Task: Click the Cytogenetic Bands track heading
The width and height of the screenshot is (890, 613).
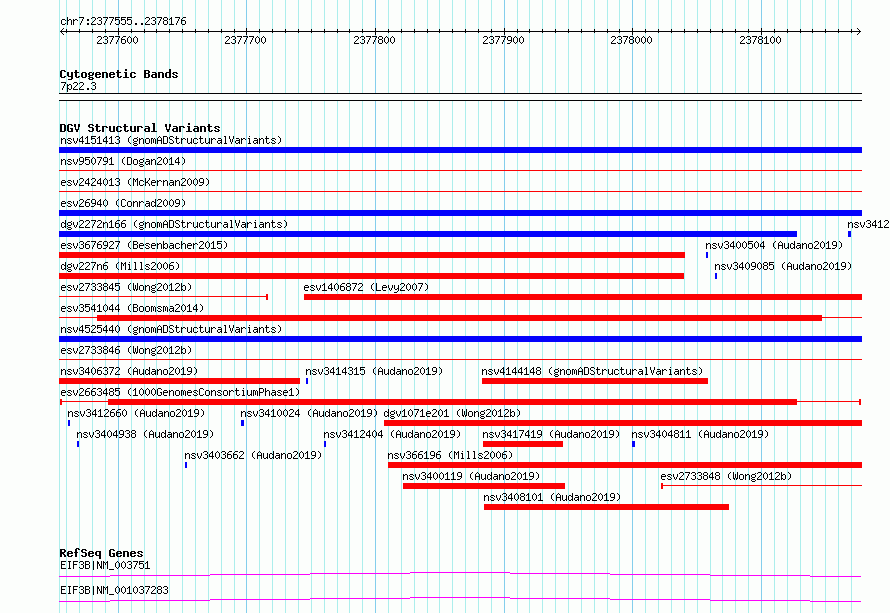Action: (x=119, y=74)
